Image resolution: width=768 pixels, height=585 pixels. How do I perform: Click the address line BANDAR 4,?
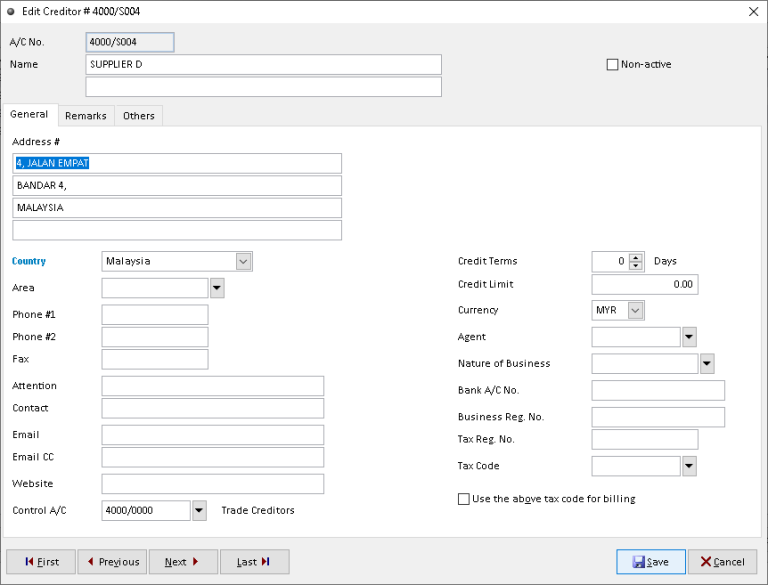pyautogui.click(x=177, y=186)
